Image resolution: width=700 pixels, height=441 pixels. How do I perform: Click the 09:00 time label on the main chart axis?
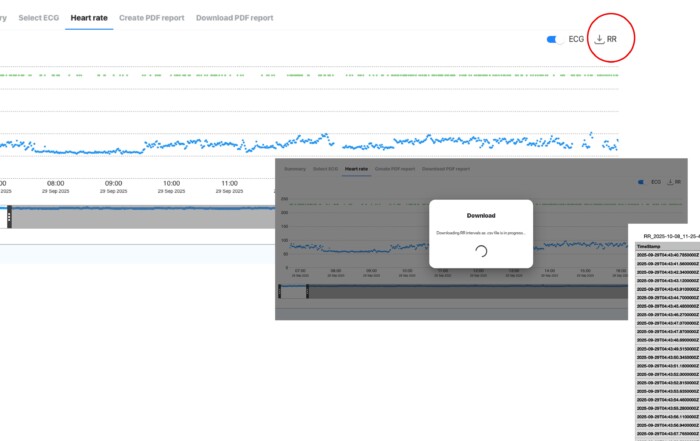pyautogui.click(x=114, y=184)
